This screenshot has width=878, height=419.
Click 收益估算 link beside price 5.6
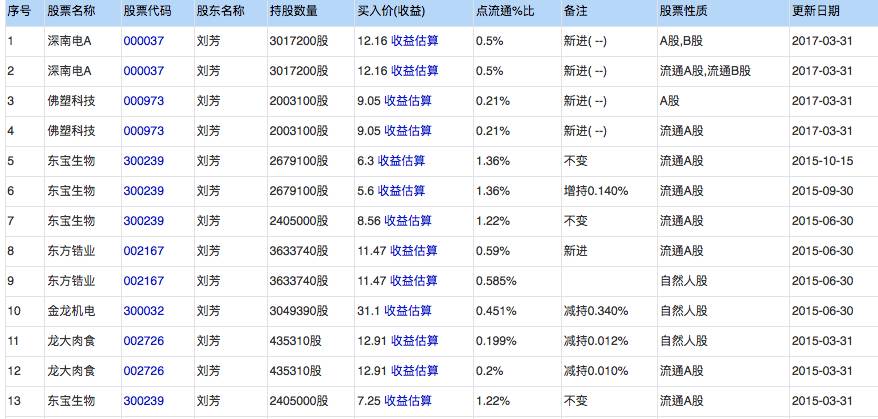pos(401,191)
